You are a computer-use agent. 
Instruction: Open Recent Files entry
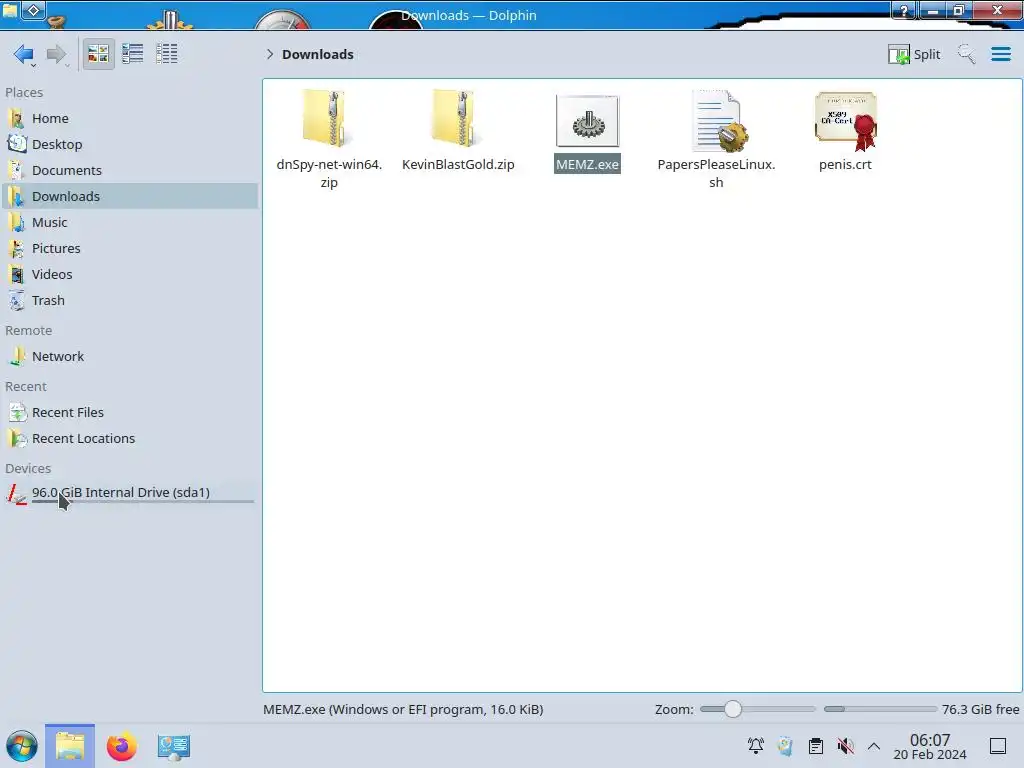129,413
